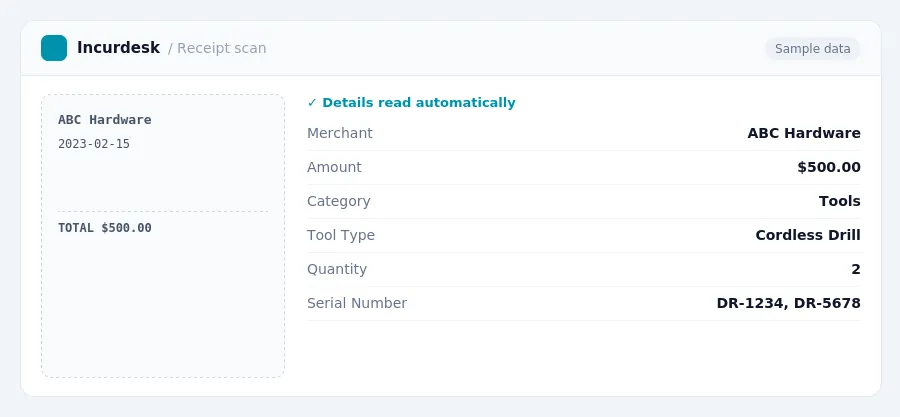Click the Tool Type field label
900x417 pixels.
(x=341, y=235)
